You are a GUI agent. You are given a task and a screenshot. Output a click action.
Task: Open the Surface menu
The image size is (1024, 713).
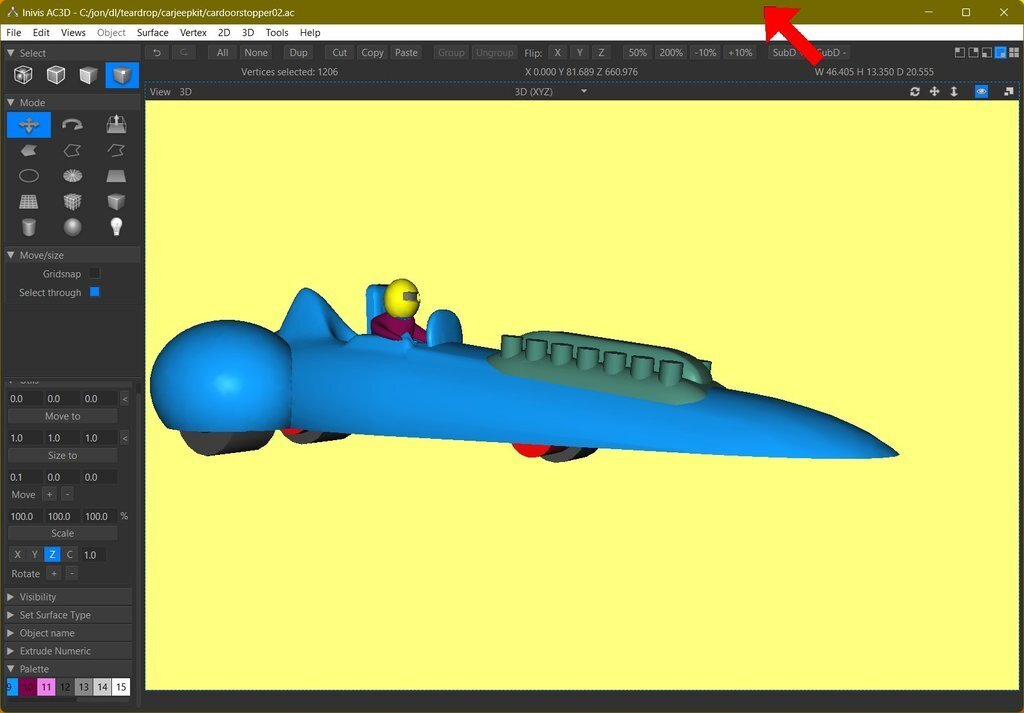[152, 32]
